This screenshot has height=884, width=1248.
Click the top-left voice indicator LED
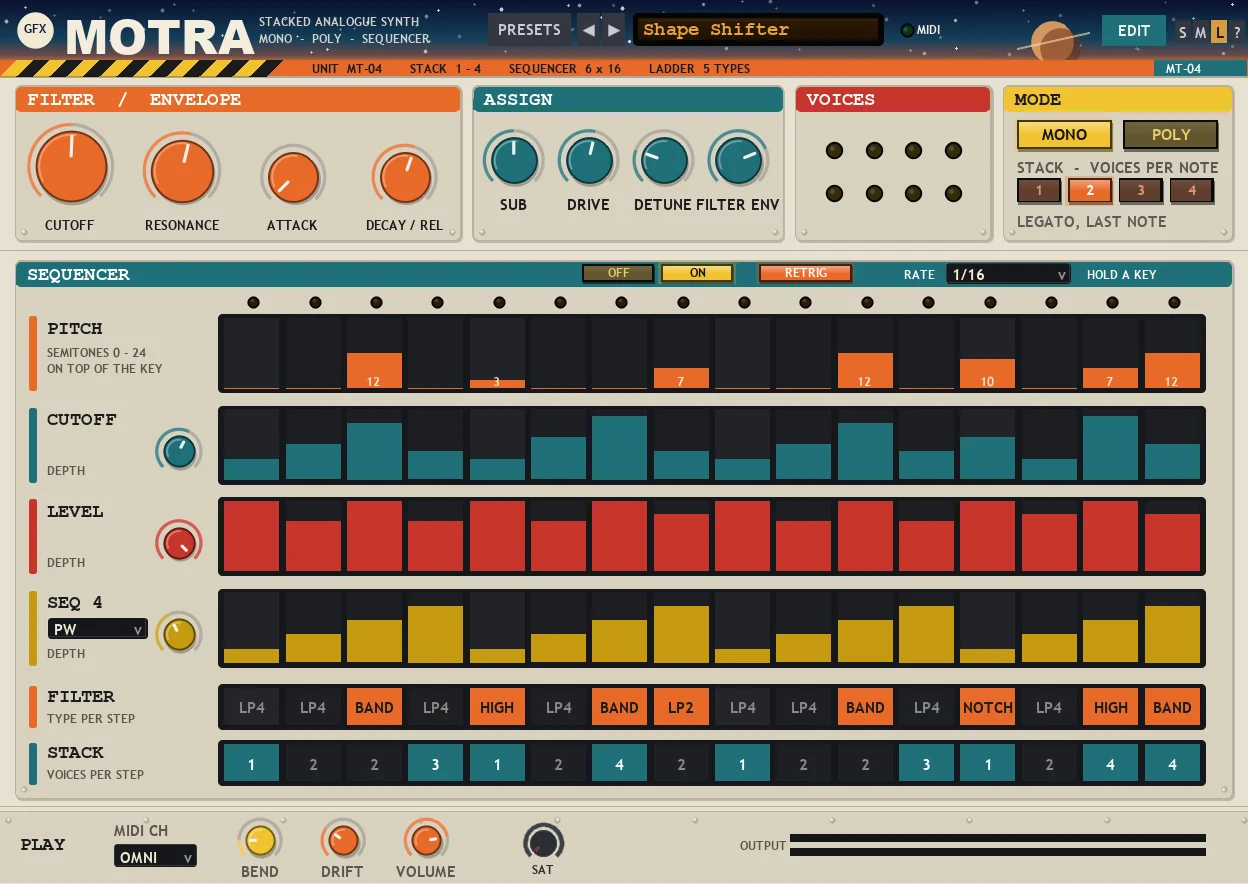tap(834, 151)
